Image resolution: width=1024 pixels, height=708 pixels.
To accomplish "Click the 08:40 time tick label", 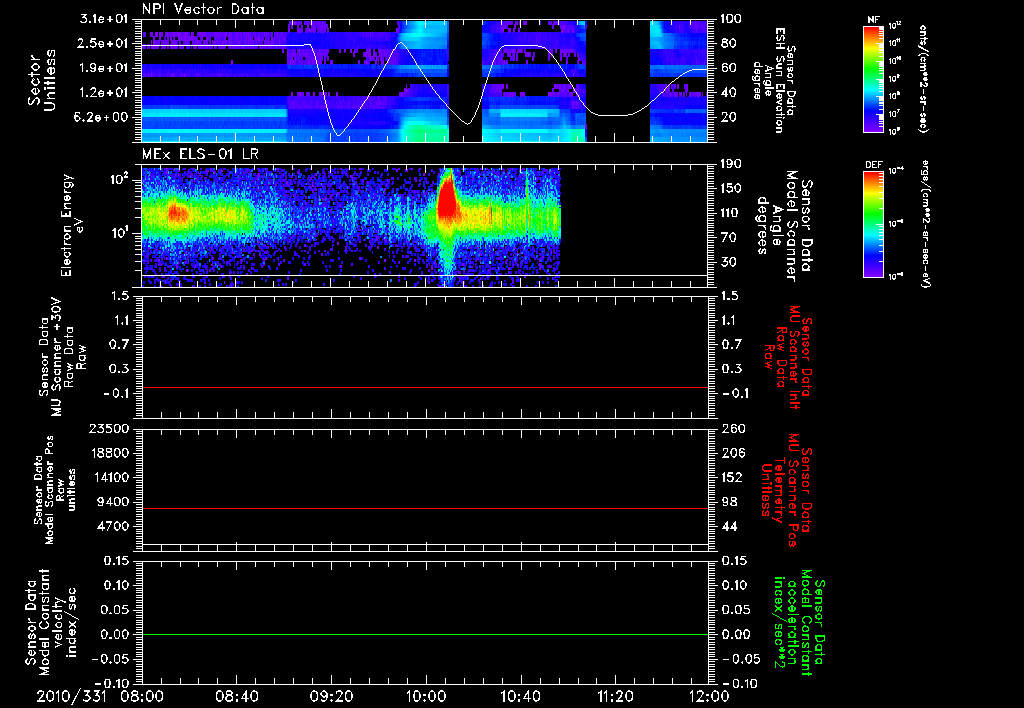I will point(236,696).
